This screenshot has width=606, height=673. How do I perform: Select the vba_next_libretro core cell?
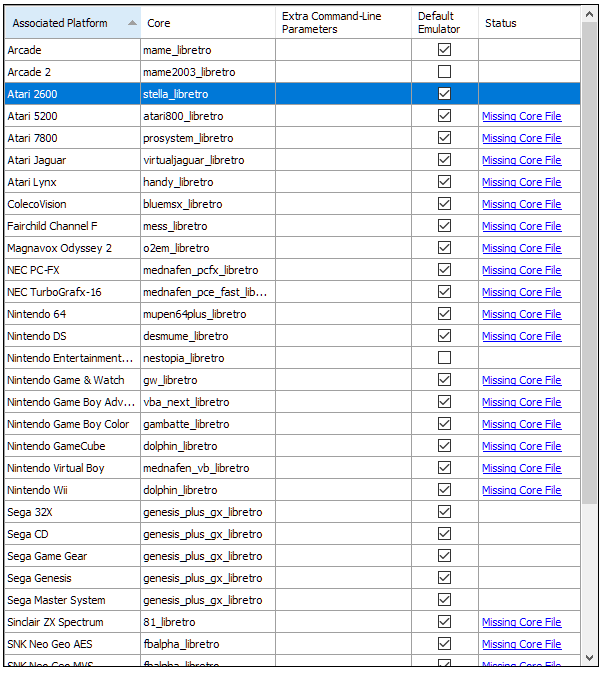(x=208, y=402)
